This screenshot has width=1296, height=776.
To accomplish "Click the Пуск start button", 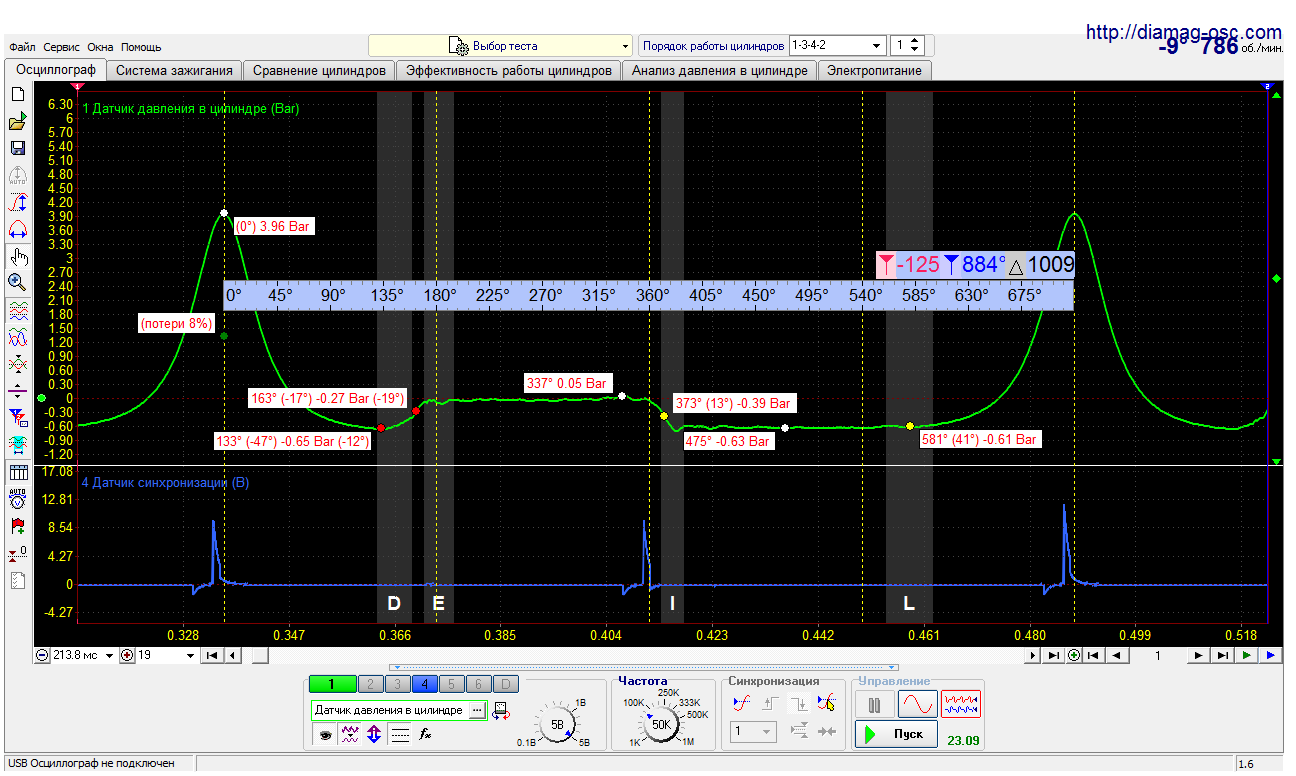I will pyautogui.click(x=896, y=734).
